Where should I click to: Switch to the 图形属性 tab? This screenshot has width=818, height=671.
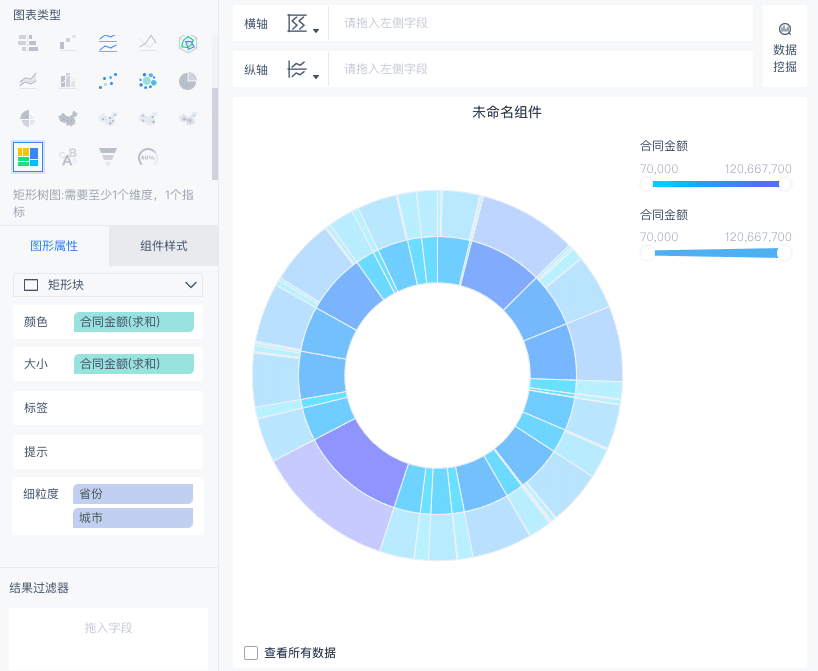(x=54, y=246)
